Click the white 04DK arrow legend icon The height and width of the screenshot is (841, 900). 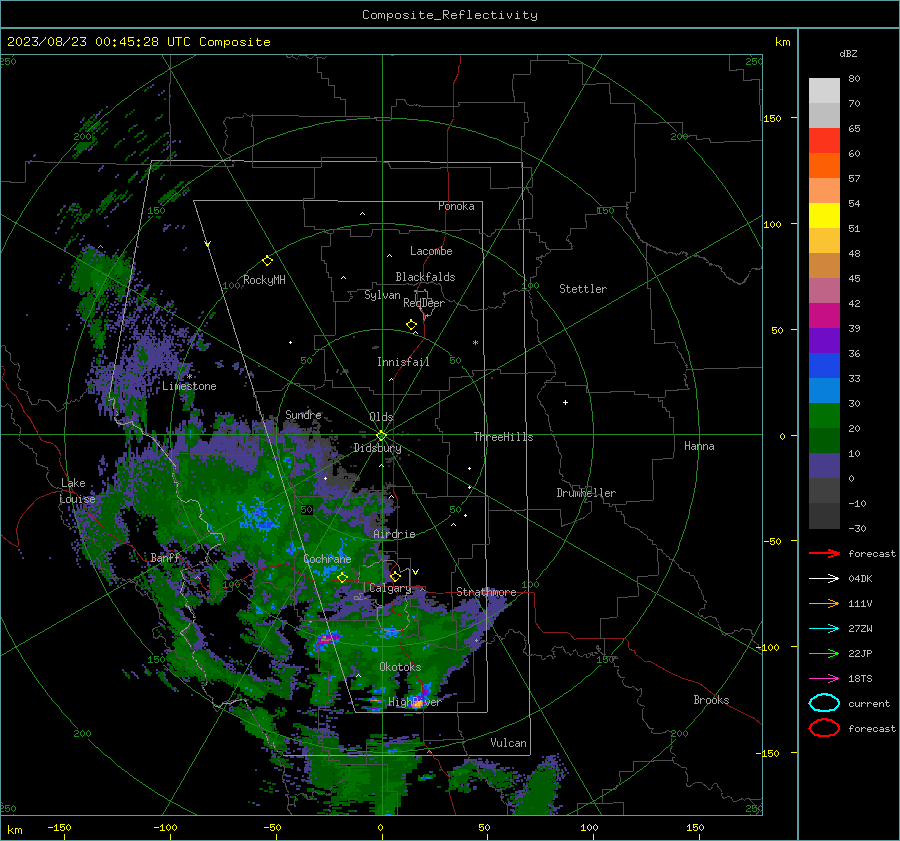coord(824,578)
